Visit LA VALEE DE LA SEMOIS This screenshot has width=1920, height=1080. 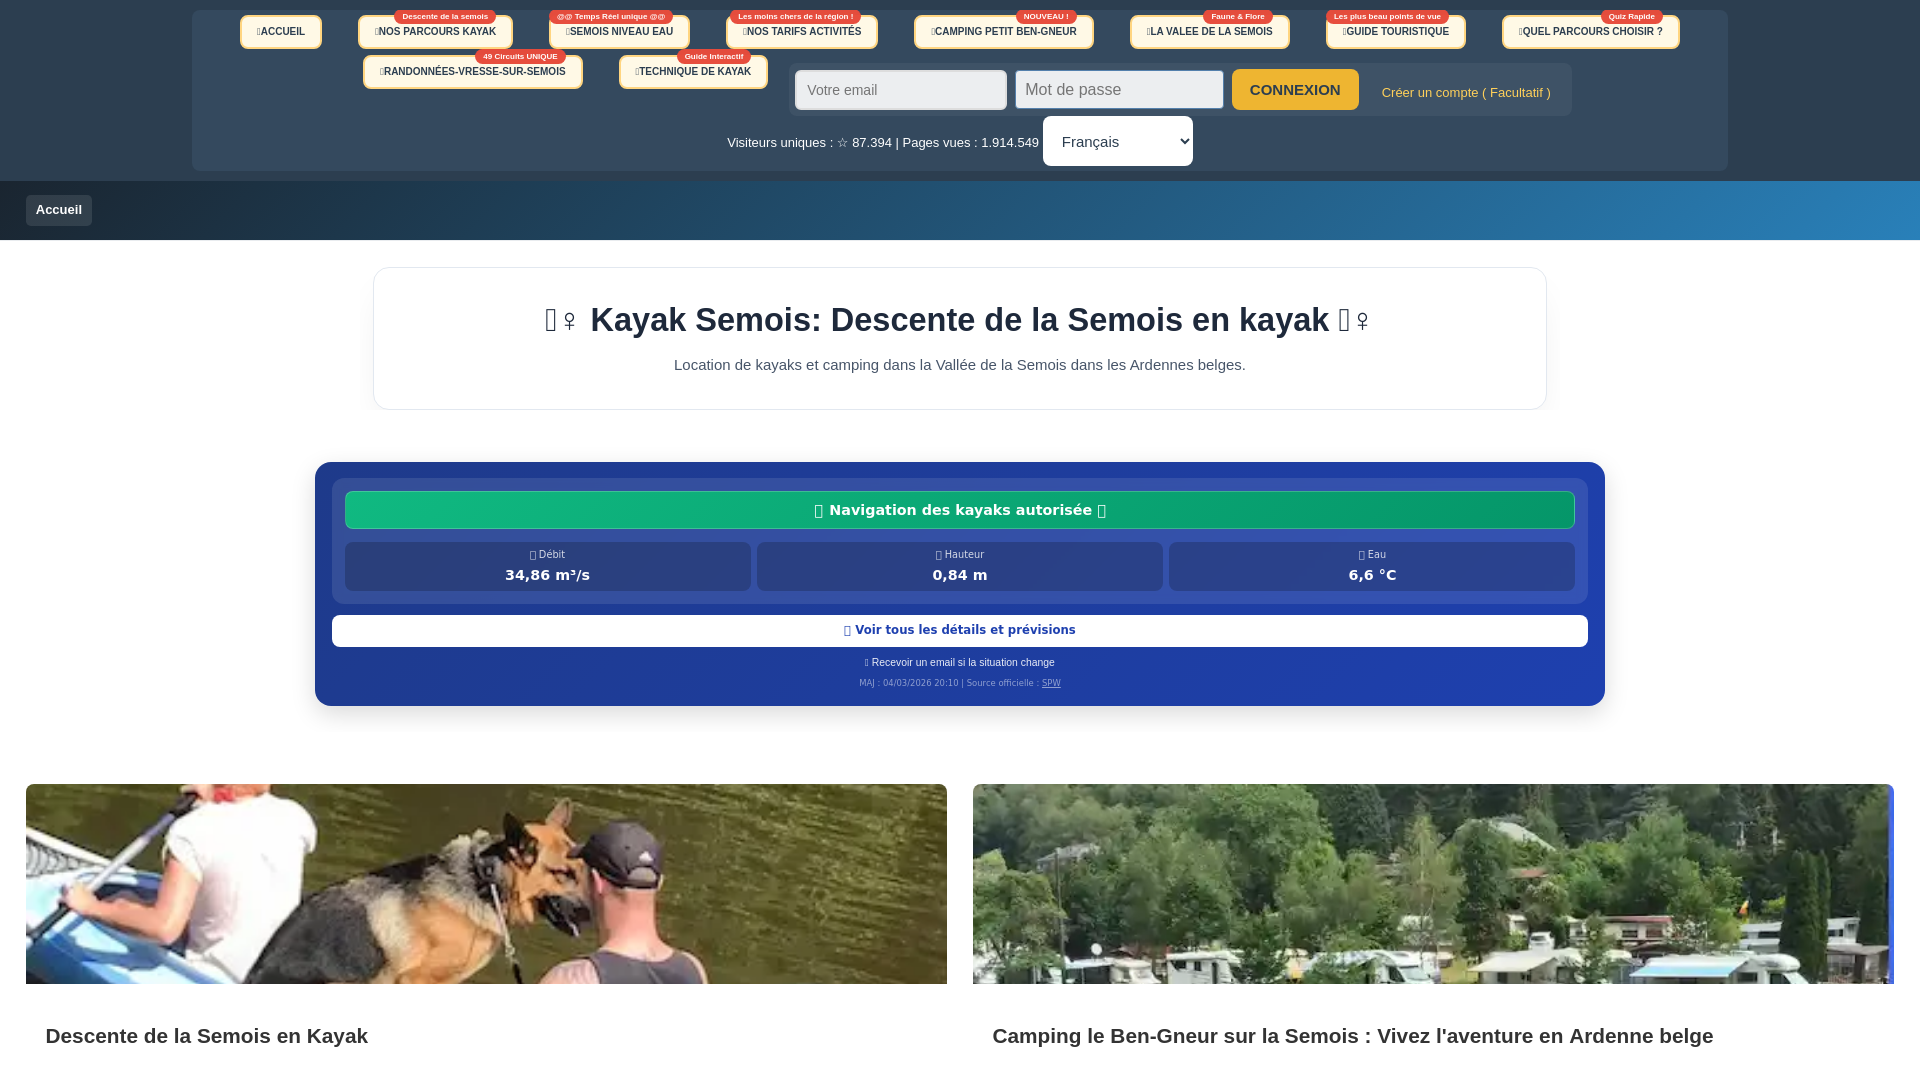[1209, 31]
